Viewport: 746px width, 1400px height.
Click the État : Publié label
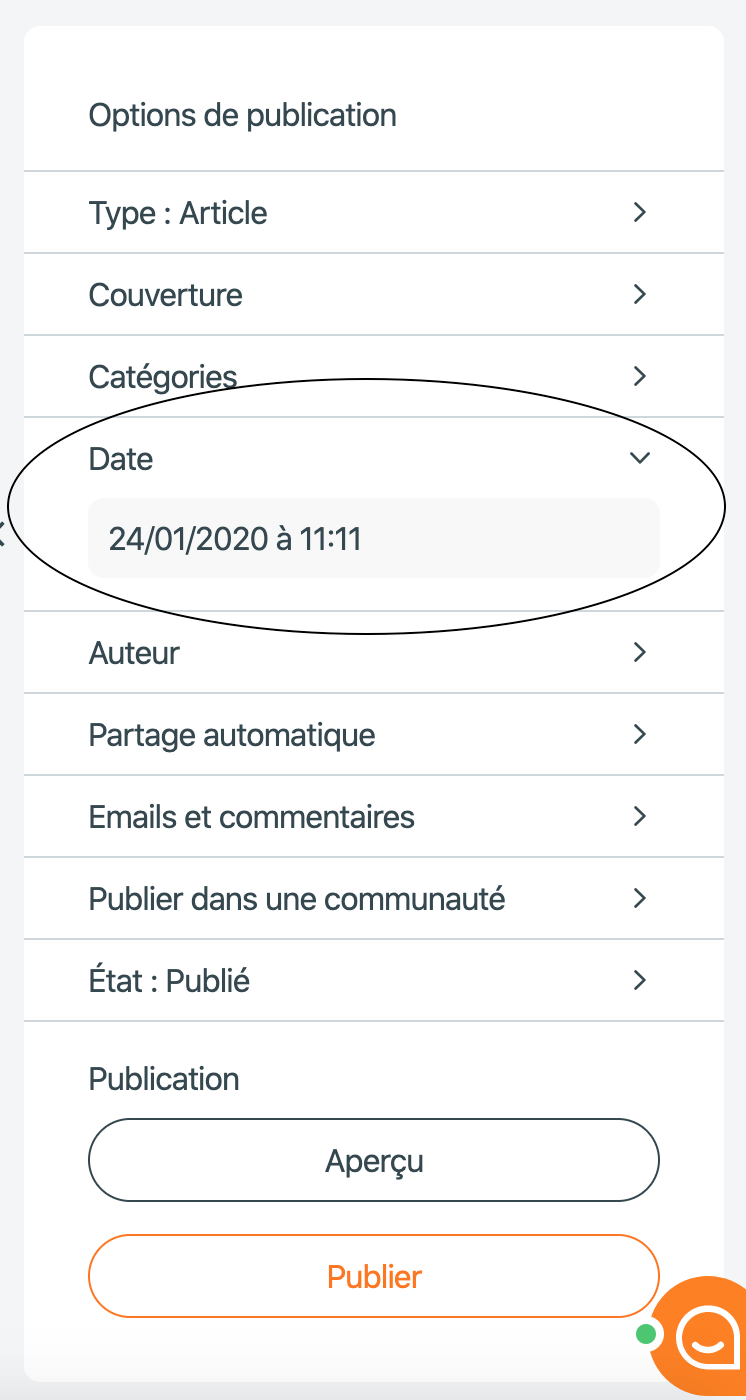click(169, 981)
